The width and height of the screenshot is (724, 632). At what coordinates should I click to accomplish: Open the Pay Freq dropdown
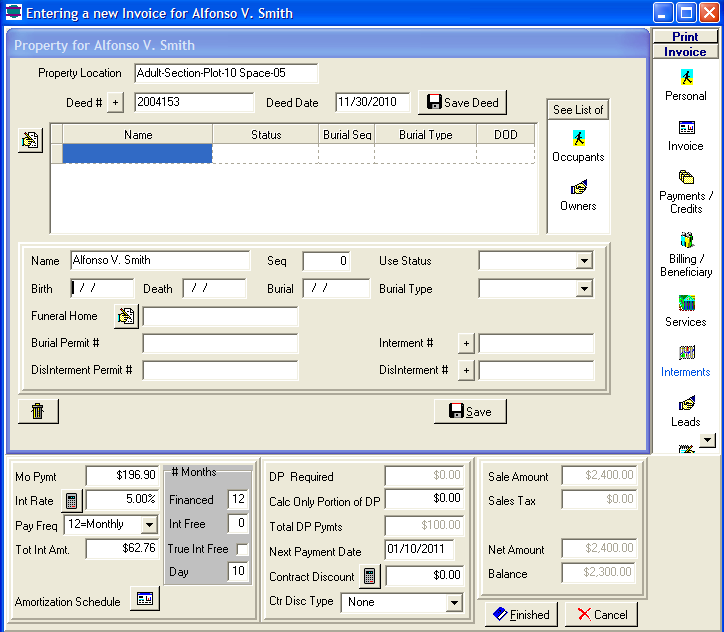click(x=149, y=525)
